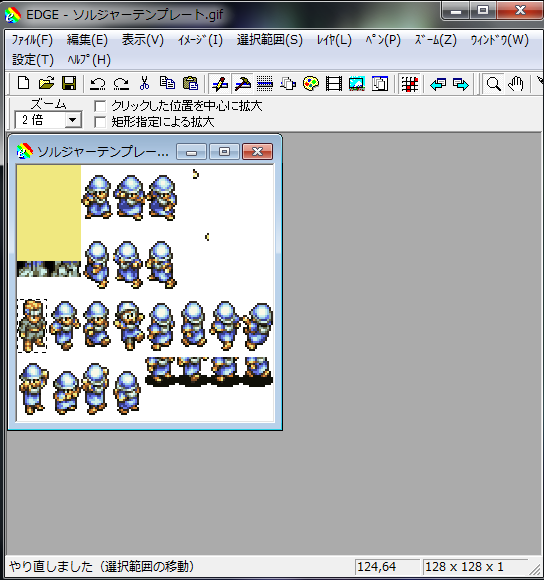The height and width of the screenshot is (580, 544).
Task: Open the 設定(T) menu
Action: click(33, 60)
